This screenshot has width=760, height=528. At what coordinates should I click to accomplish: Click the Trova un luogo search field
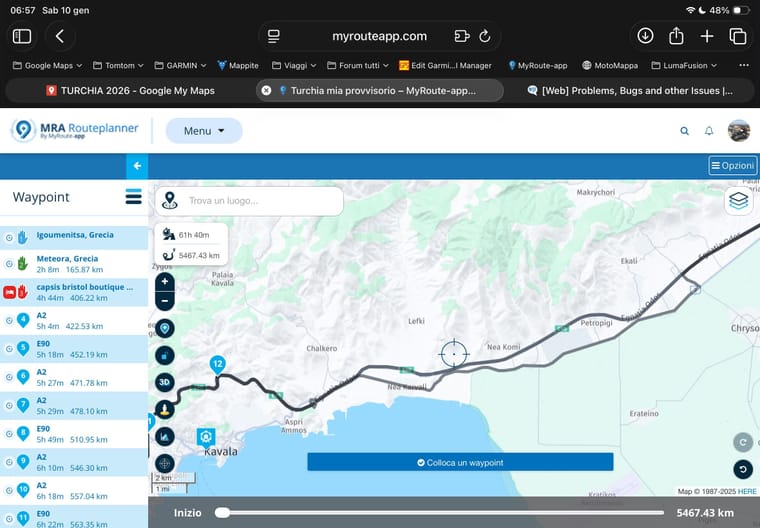260,201
